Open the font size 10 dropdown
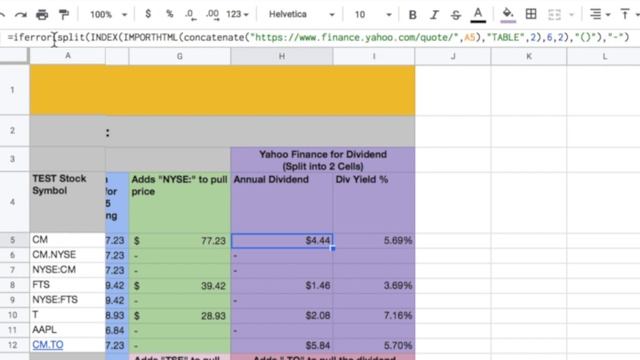This screenshot has width=640, height=360. 373,15
